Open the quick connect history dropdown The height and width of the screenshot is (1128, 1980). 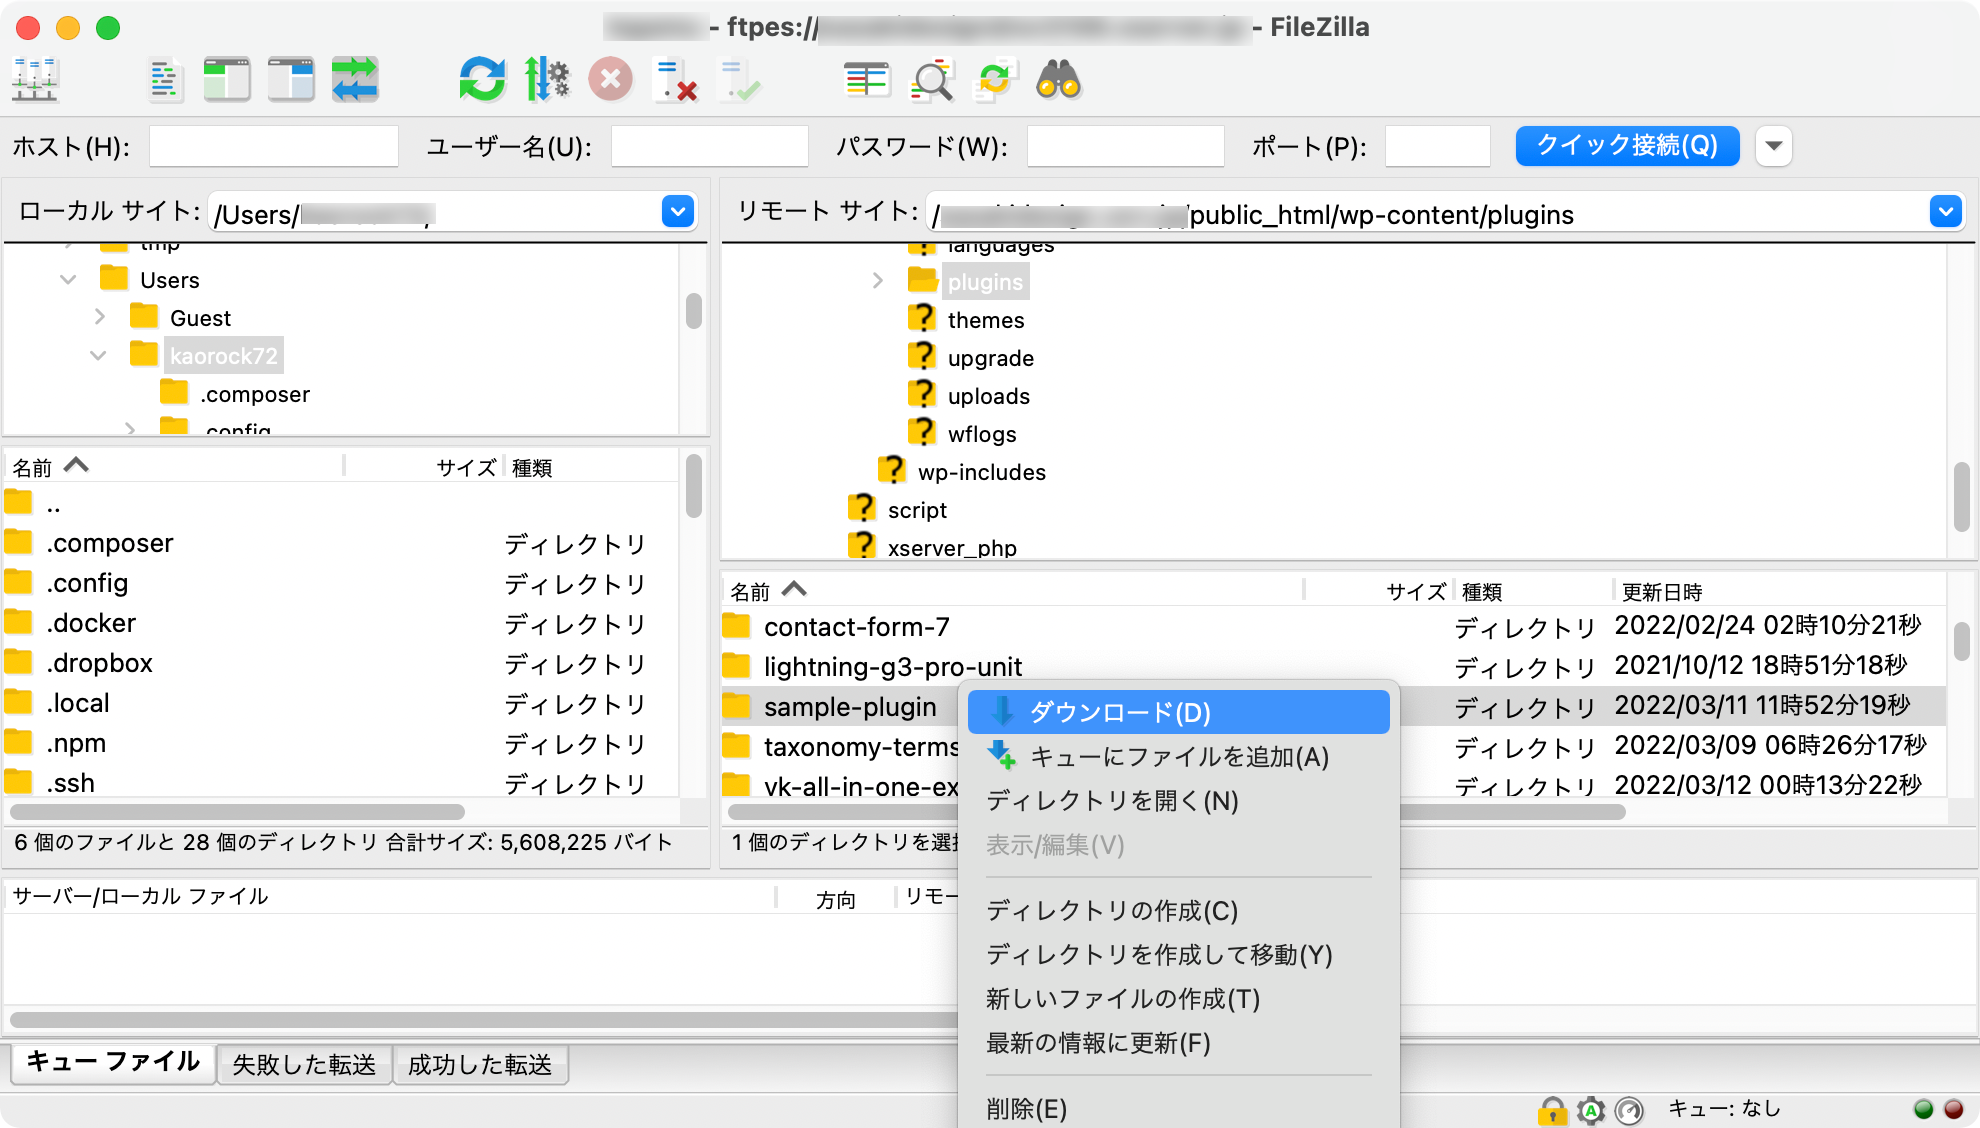1774,146
